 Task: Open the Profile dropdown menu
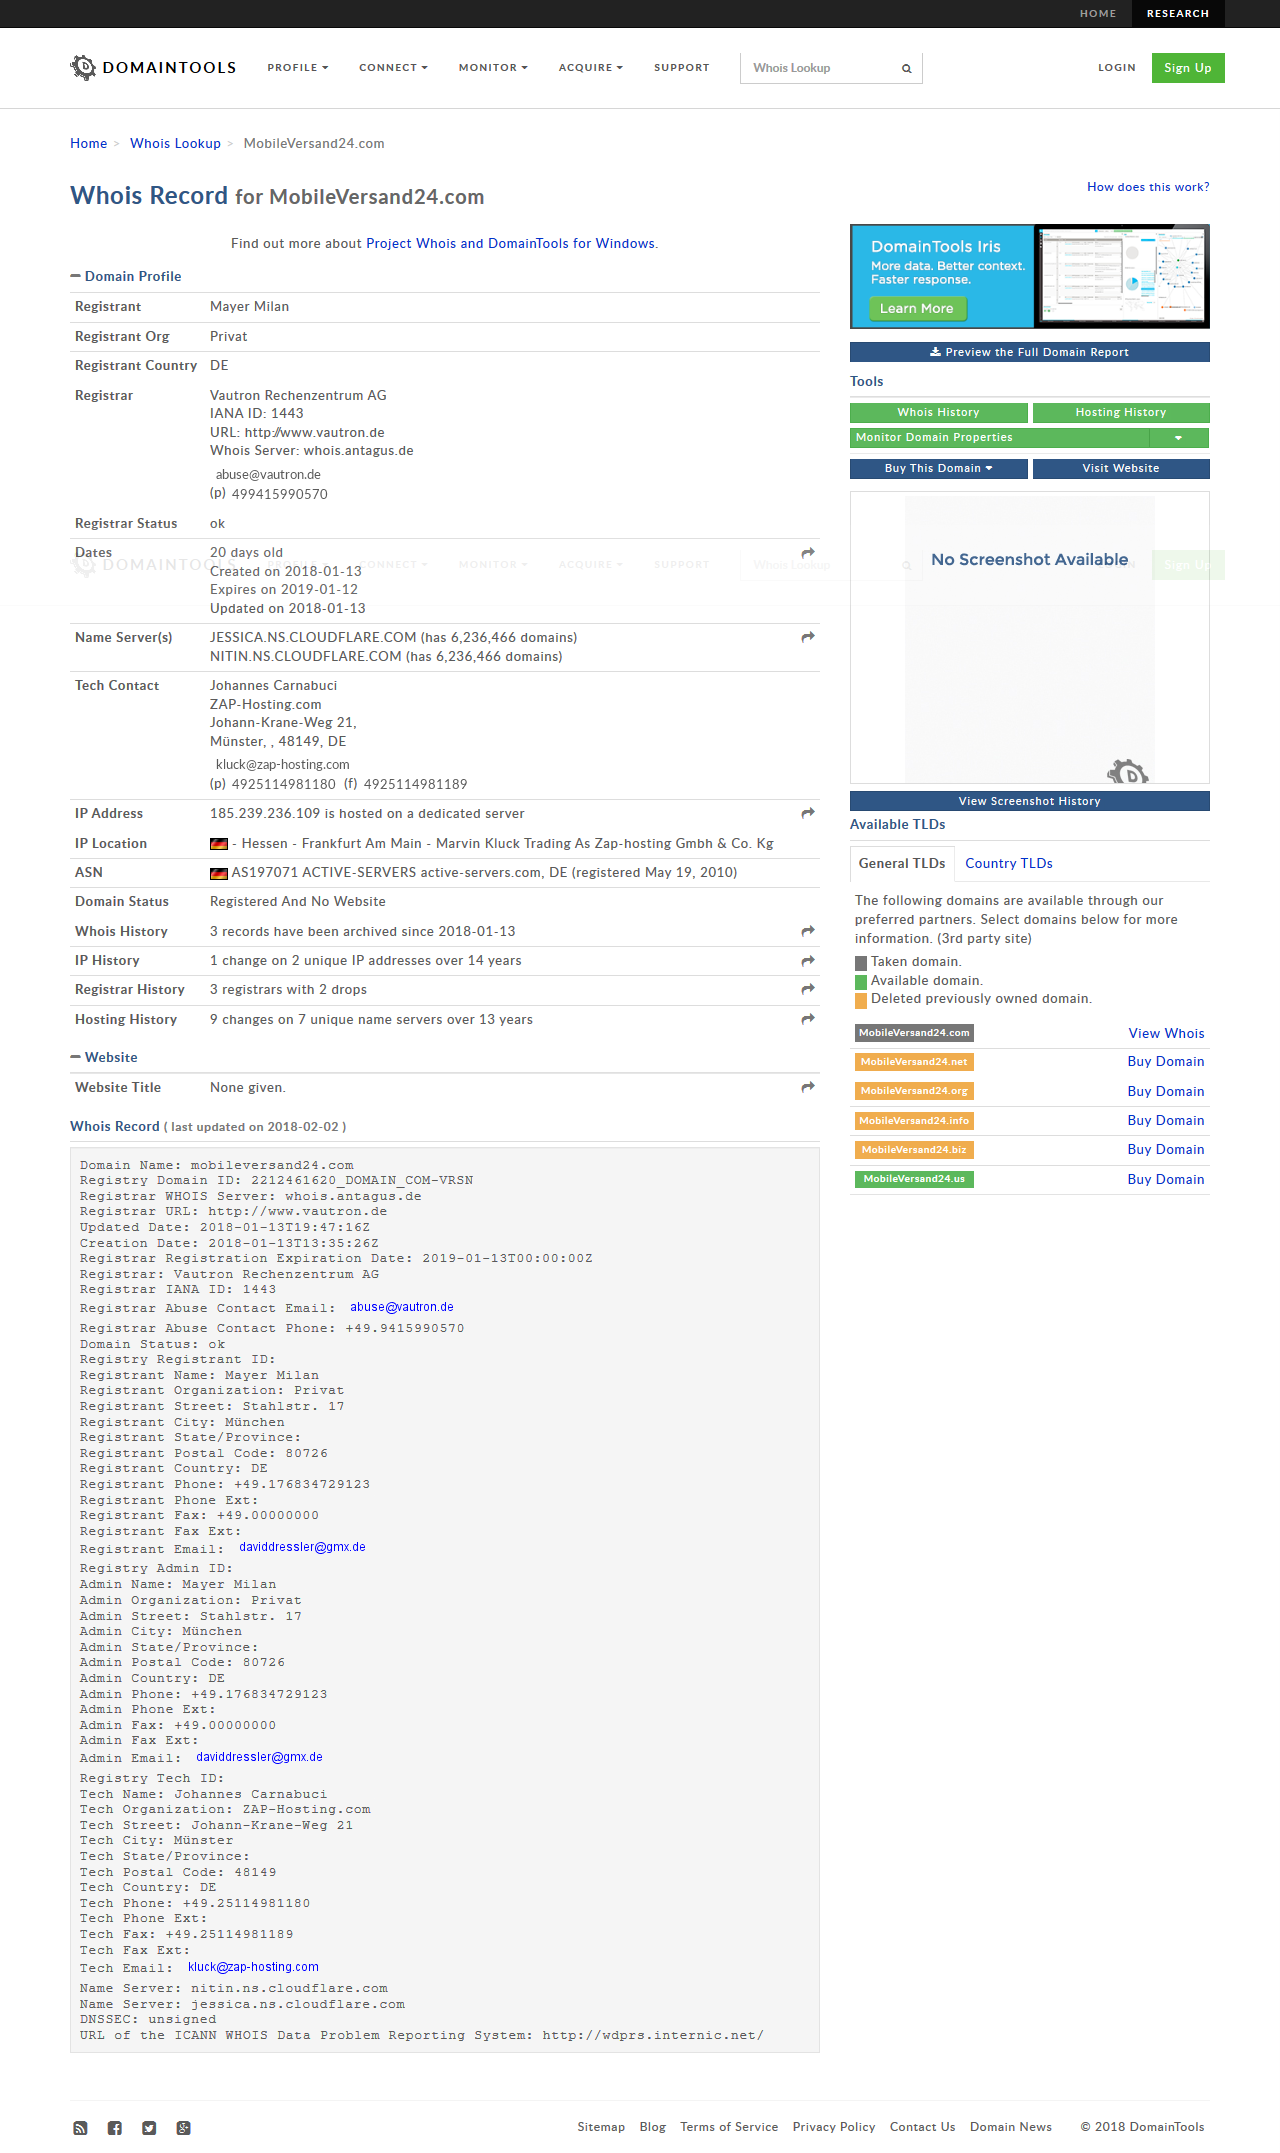[297, 68]
